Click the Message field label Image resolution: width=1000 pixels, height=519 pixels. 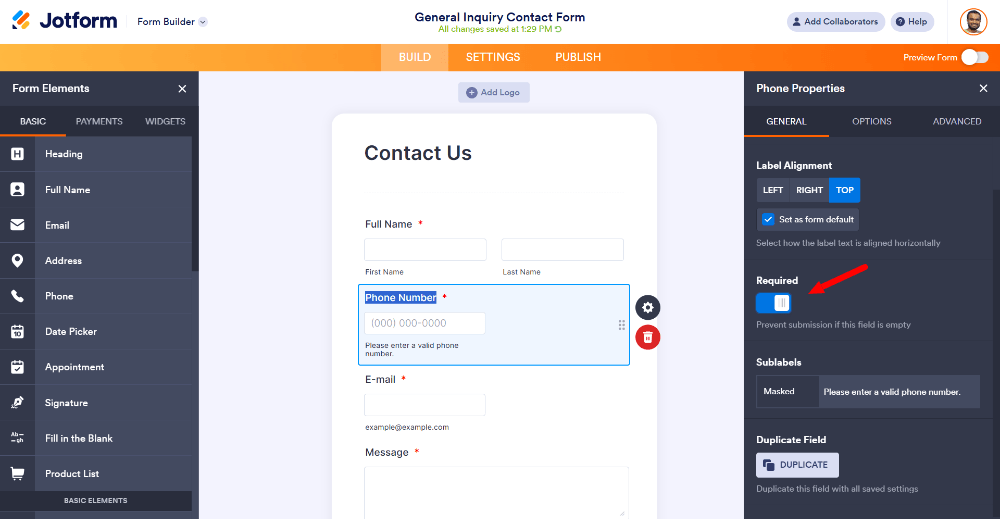386,453
